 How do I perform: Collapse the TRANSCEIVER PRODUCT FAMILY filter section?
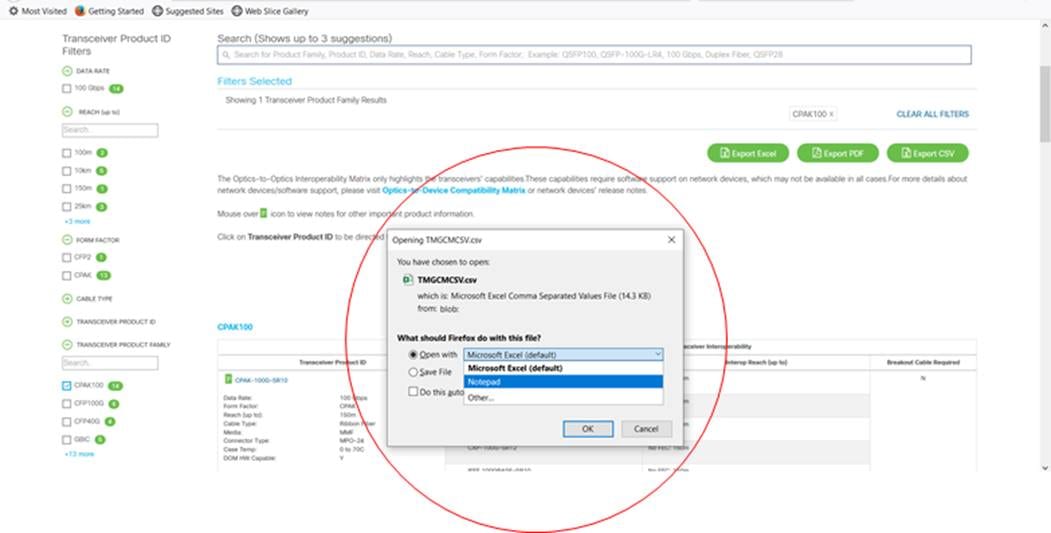(x=67, y=345)
